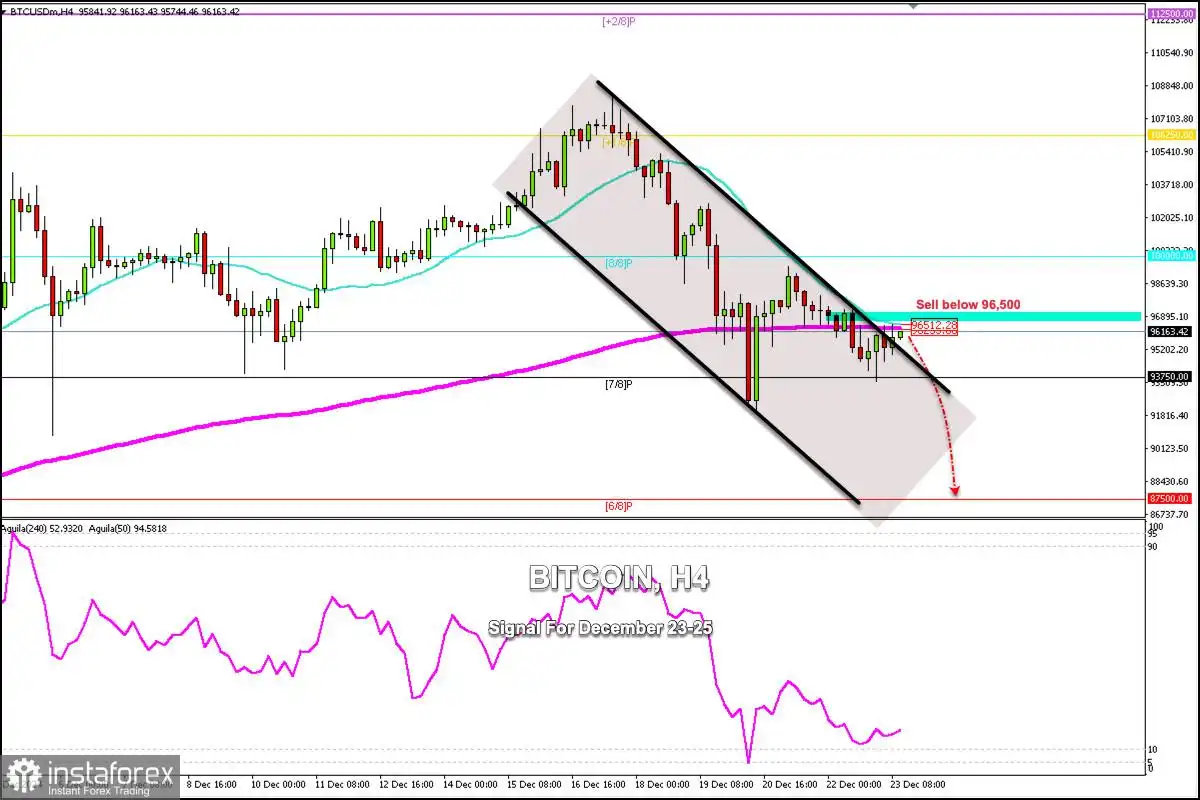Click the '23 Dec 08:00' time axis label
The height and width of the screenshot is (800, 1200).
coord(918,784)
